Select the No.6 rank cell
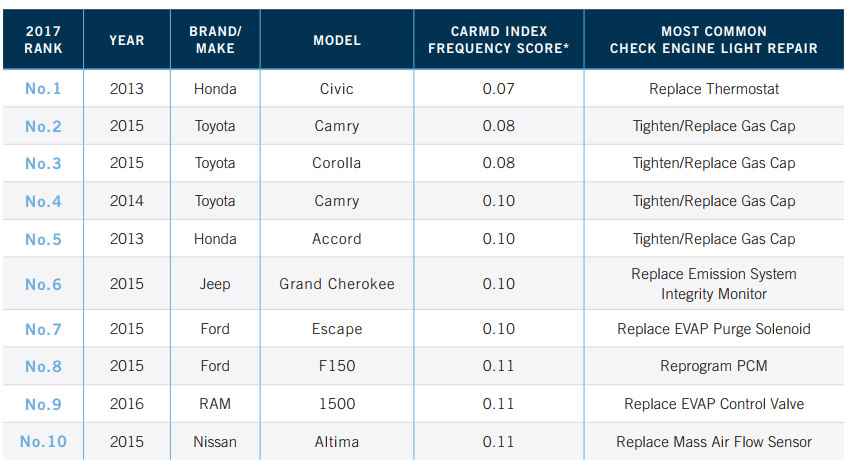Screen dimensions: 850x466 pyautogui.click(x=43, y=284)
